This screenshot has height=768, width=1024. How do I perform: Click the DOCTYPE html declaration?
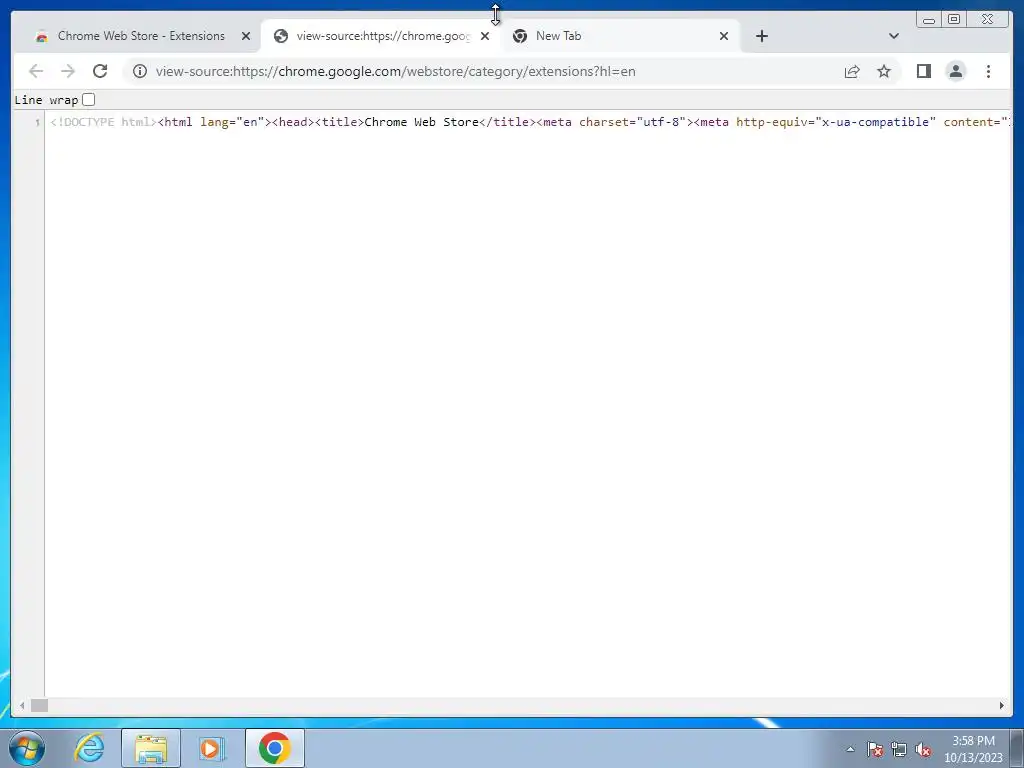[x=104, y=122]
